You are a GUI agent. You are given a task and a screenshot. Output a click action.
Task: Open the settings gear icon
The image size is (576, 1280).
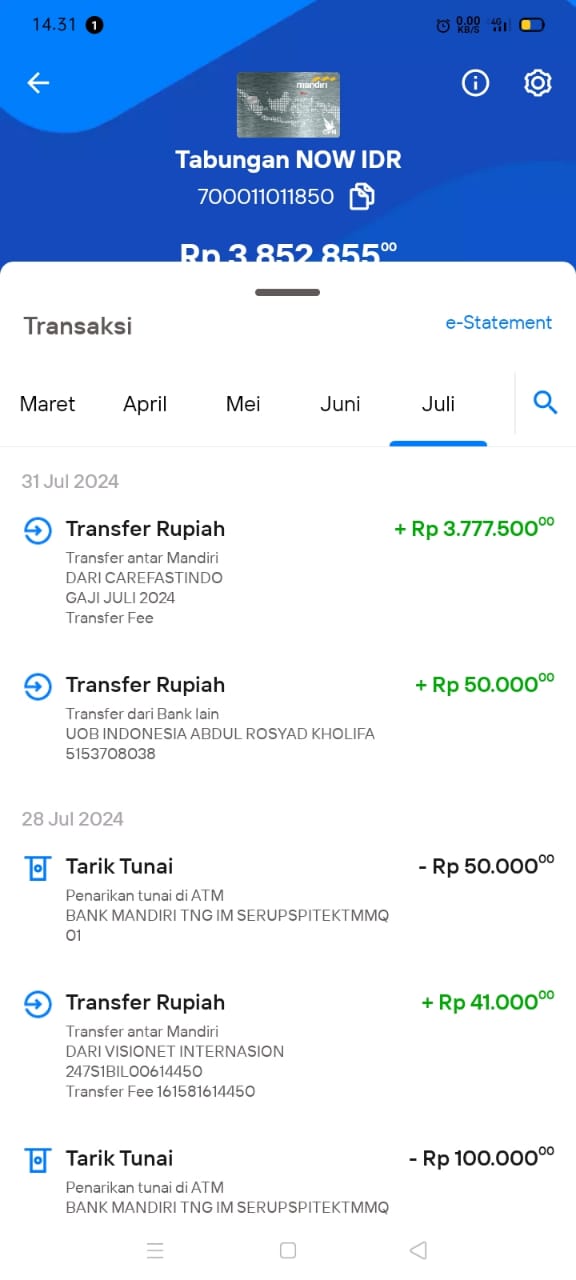[538, 83]
